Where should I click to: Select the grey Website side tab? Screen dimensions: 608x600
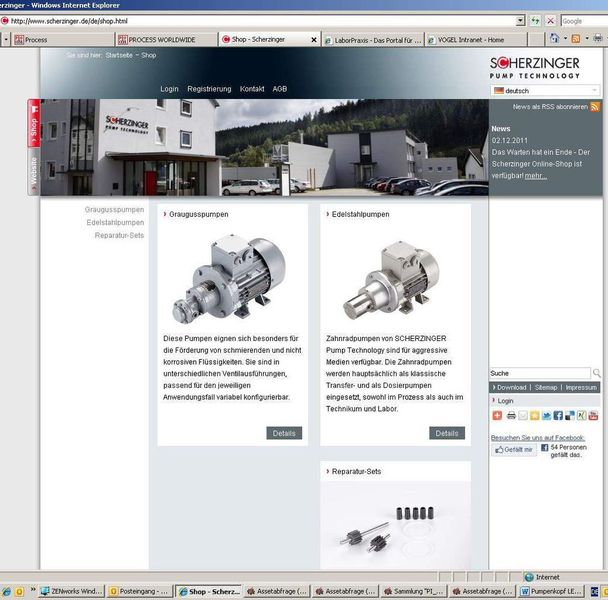(34, 171)
